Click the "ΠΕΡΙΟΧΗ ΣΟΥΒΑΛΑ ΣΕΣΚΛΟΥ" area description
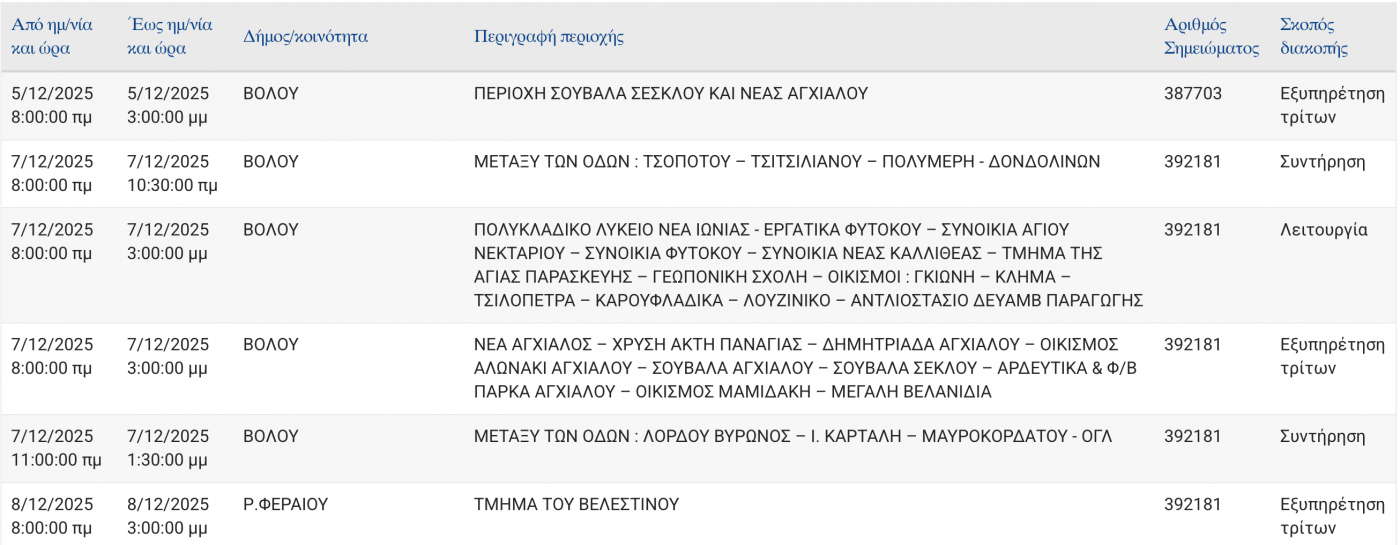Viewport: 1400px width, 545px height. coord(670,94)
